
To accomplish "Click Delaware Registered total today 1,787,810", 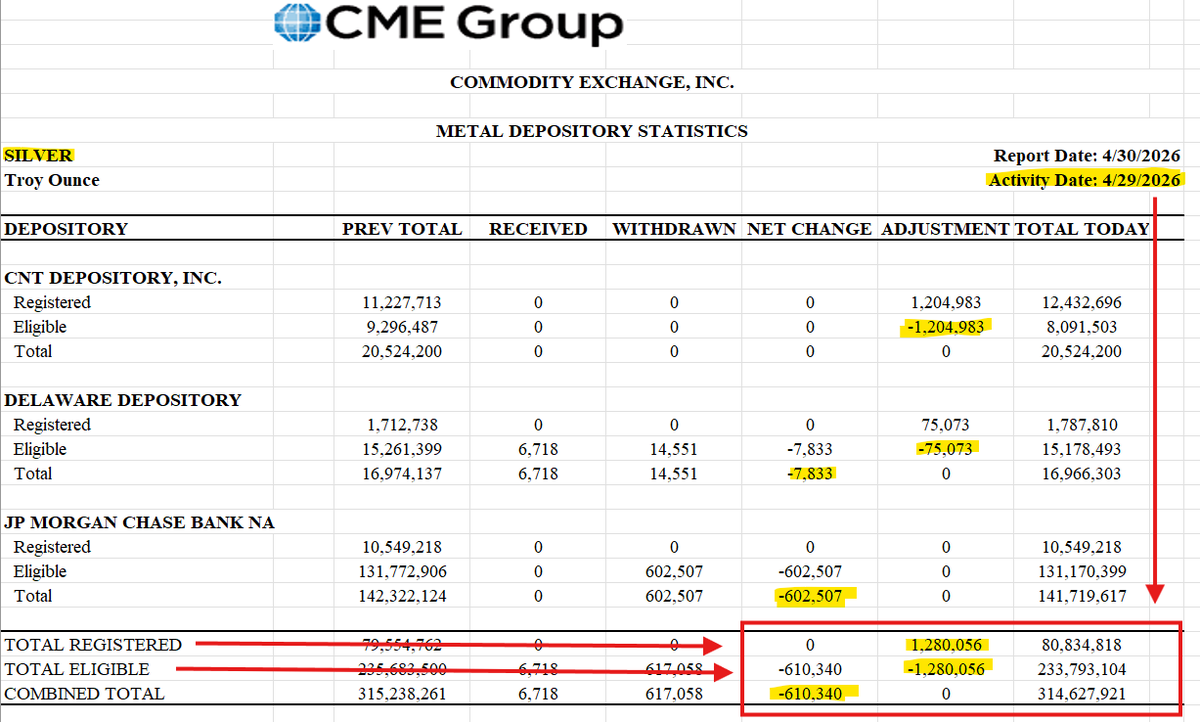I will pyautogui.click(x=1081, y=425).
